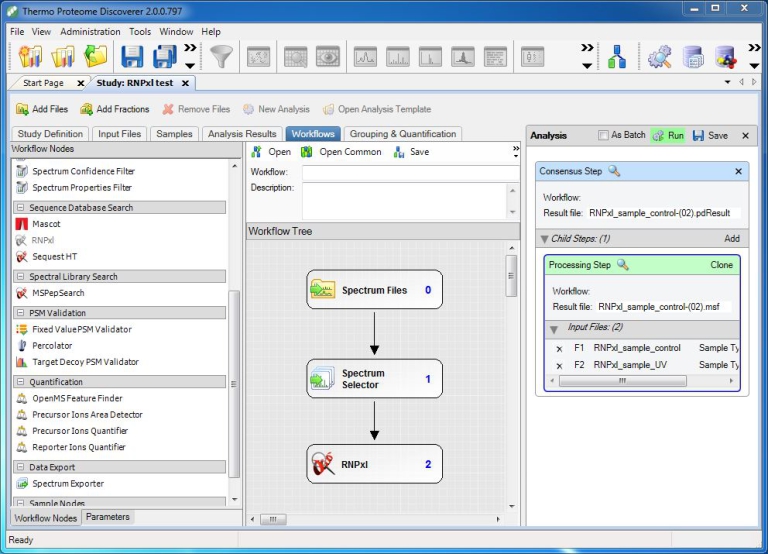Click the funnel filter toolbar icon
The width and height of the screenshot is (768, 554).
tap(221, 58)
